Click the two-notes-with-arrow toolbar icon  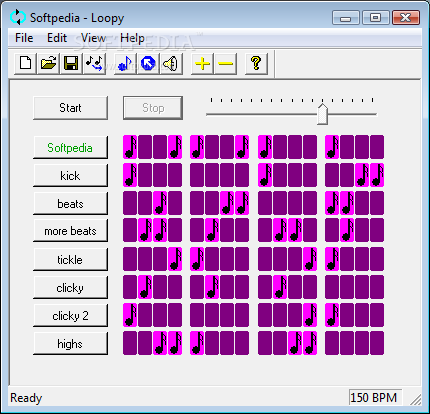[94, 63]
